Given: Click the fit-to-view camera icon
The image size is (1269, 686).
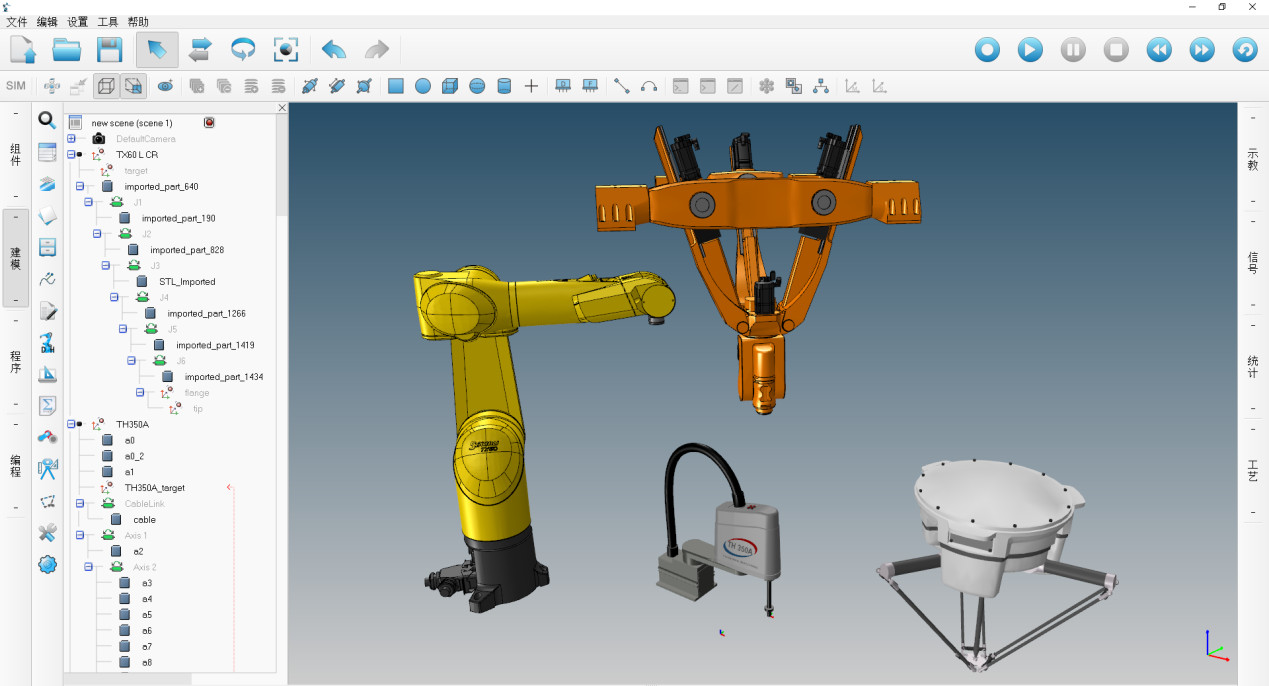Looking at the screenshot, I should click(x=287, y=49).
